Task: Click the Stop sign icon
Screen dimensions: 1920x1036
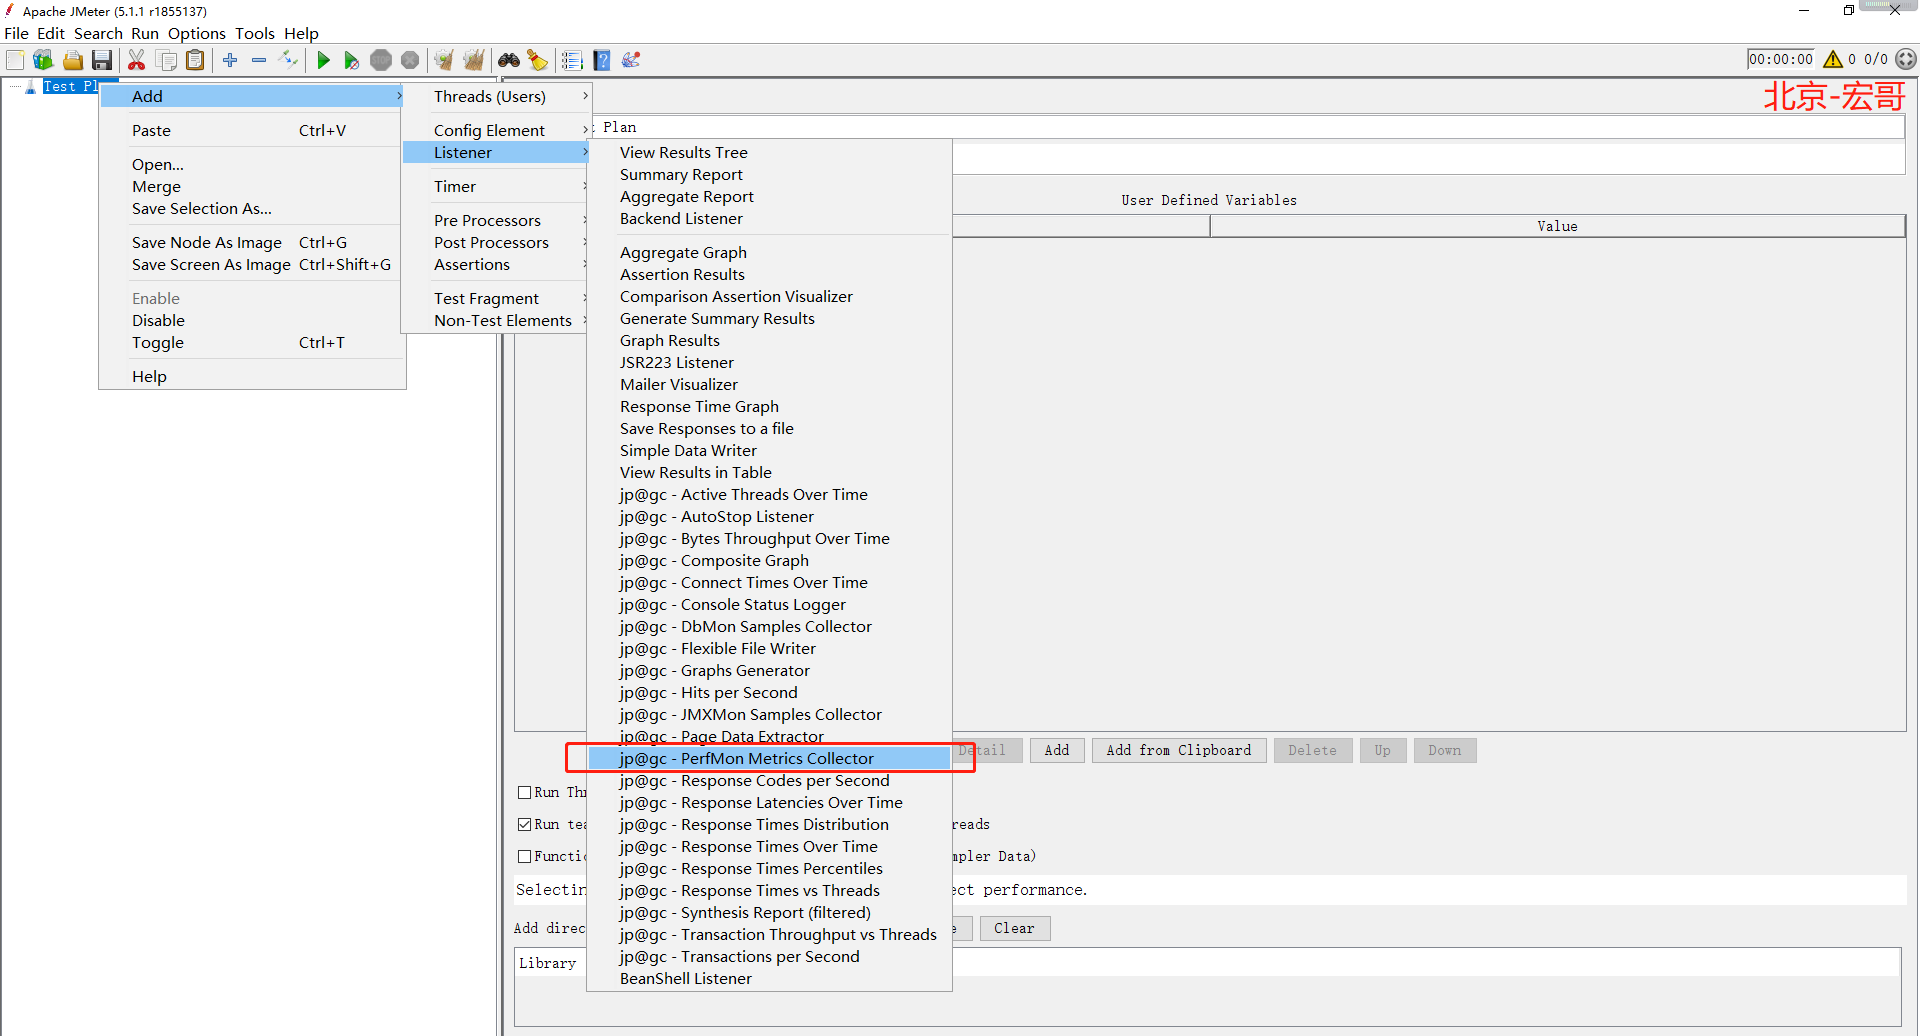Action: pyautogui.click(x=381, y=60)
